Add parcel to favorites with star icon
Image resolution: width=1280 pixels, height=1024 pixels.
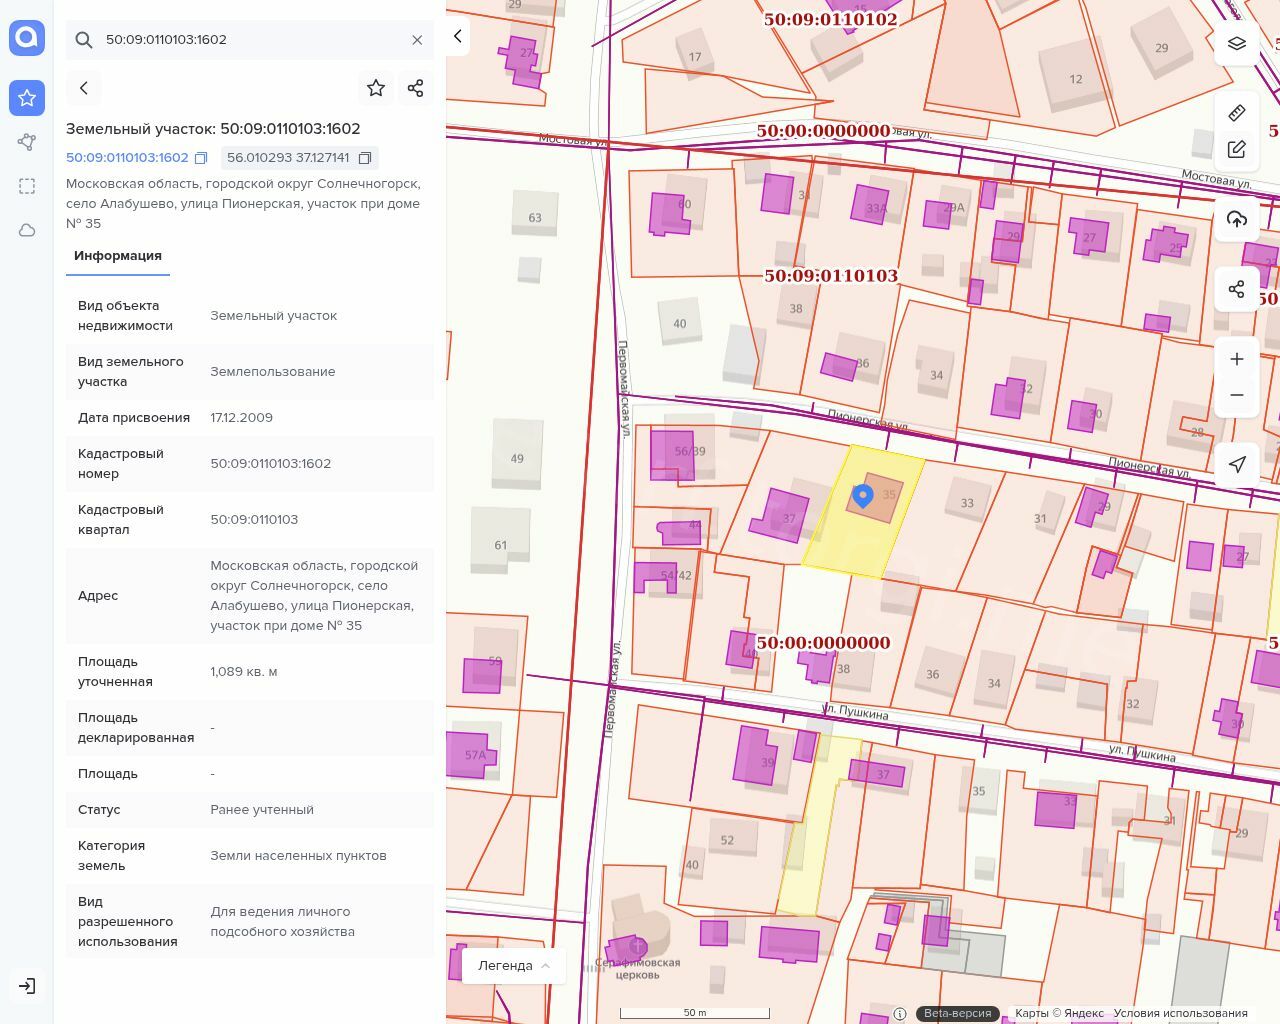(x=376, y=88)
